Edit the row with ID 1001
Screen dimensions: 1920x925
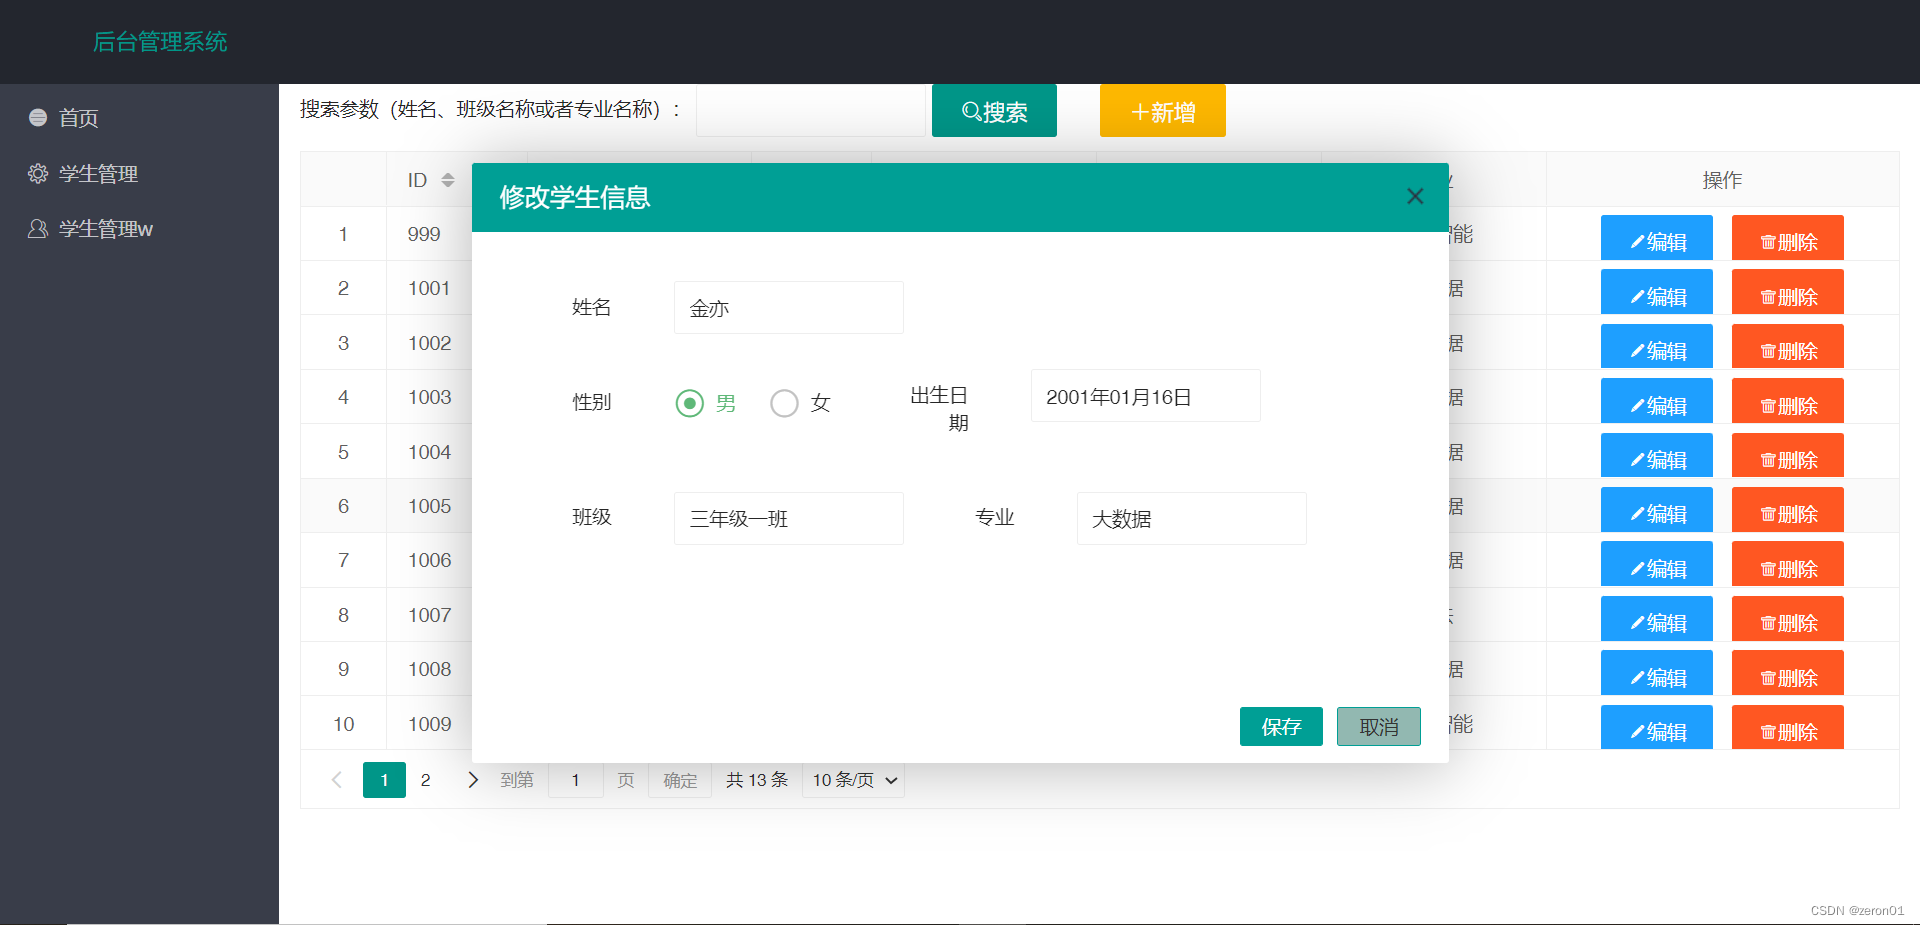(1657, 292)
